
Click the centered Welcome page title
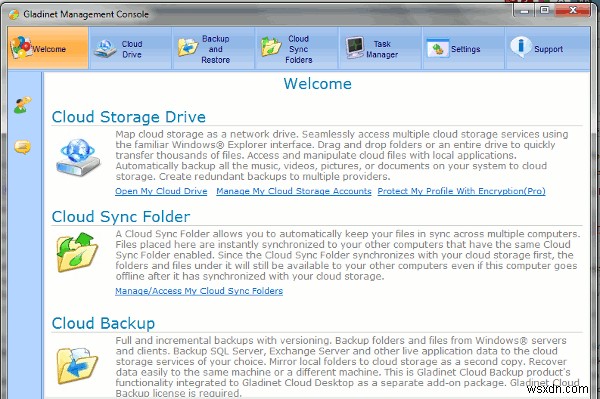click(x=318, y=84)
